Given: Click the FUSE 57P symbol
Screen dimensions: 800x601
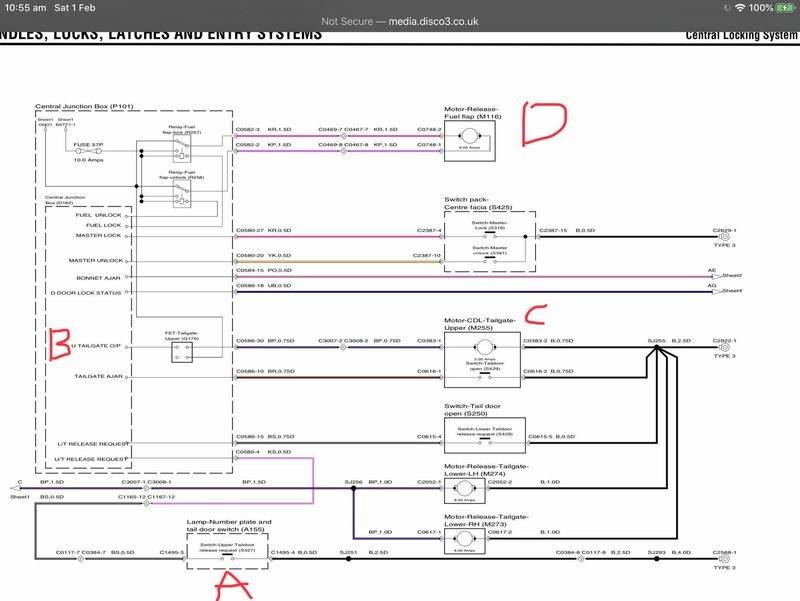Looking at the screenshot, I should point(89,151).
